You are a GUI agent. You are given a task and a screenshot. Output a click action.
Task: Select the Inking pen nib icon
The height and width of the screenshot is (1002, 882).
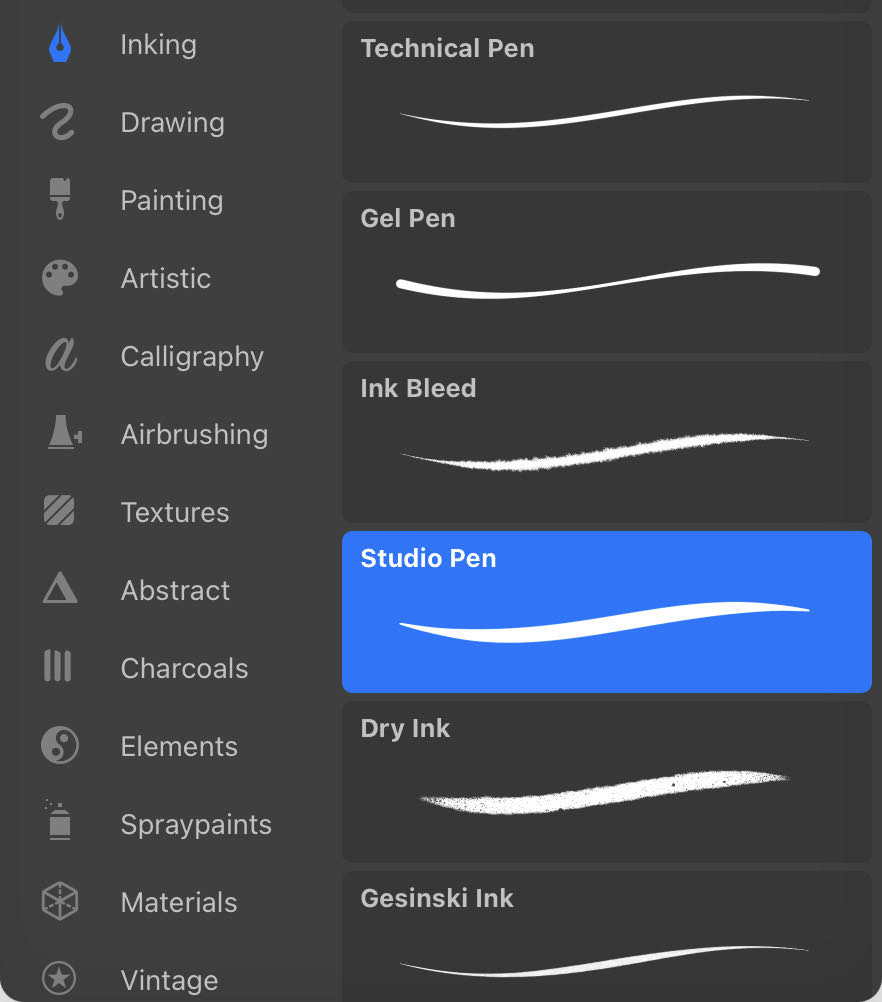coord(58,44)
